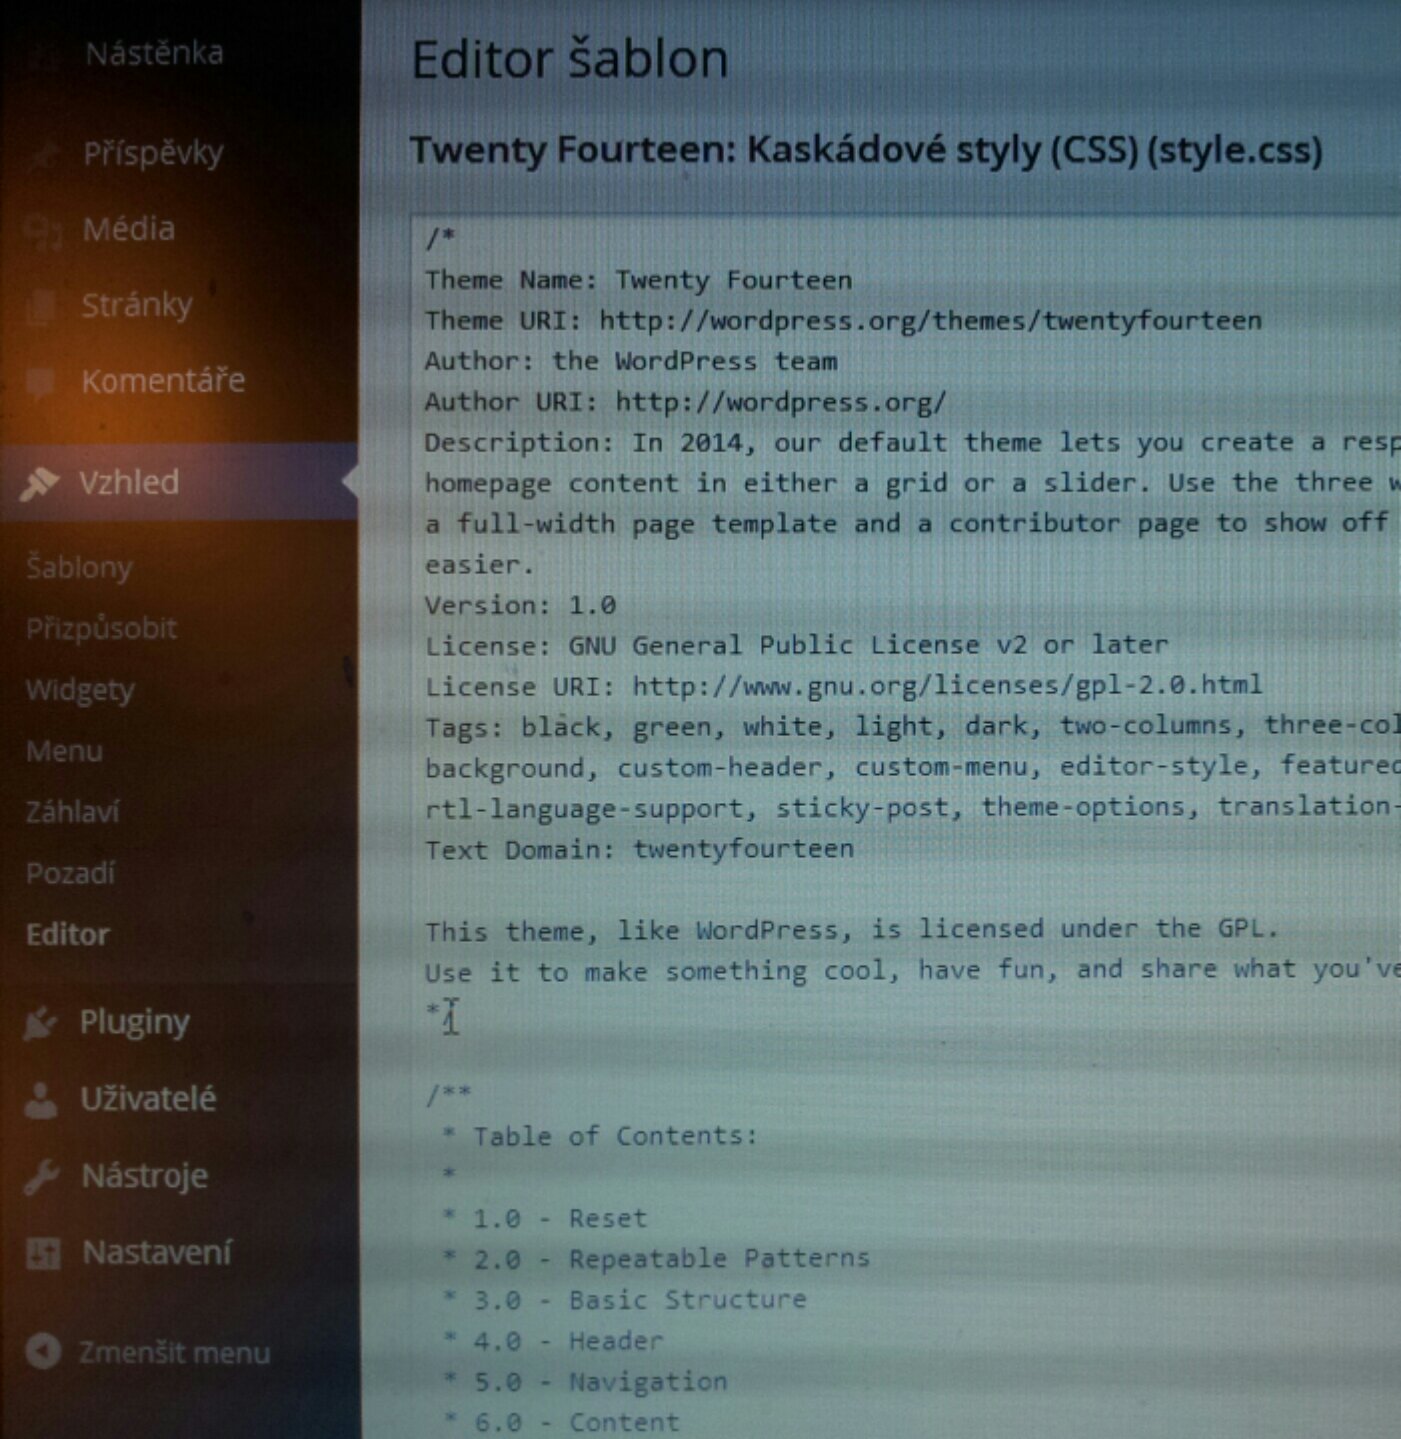Screen dimensions: 1401x1439
Task: Select the Editor submenu item
Action: tap(67, 934)
